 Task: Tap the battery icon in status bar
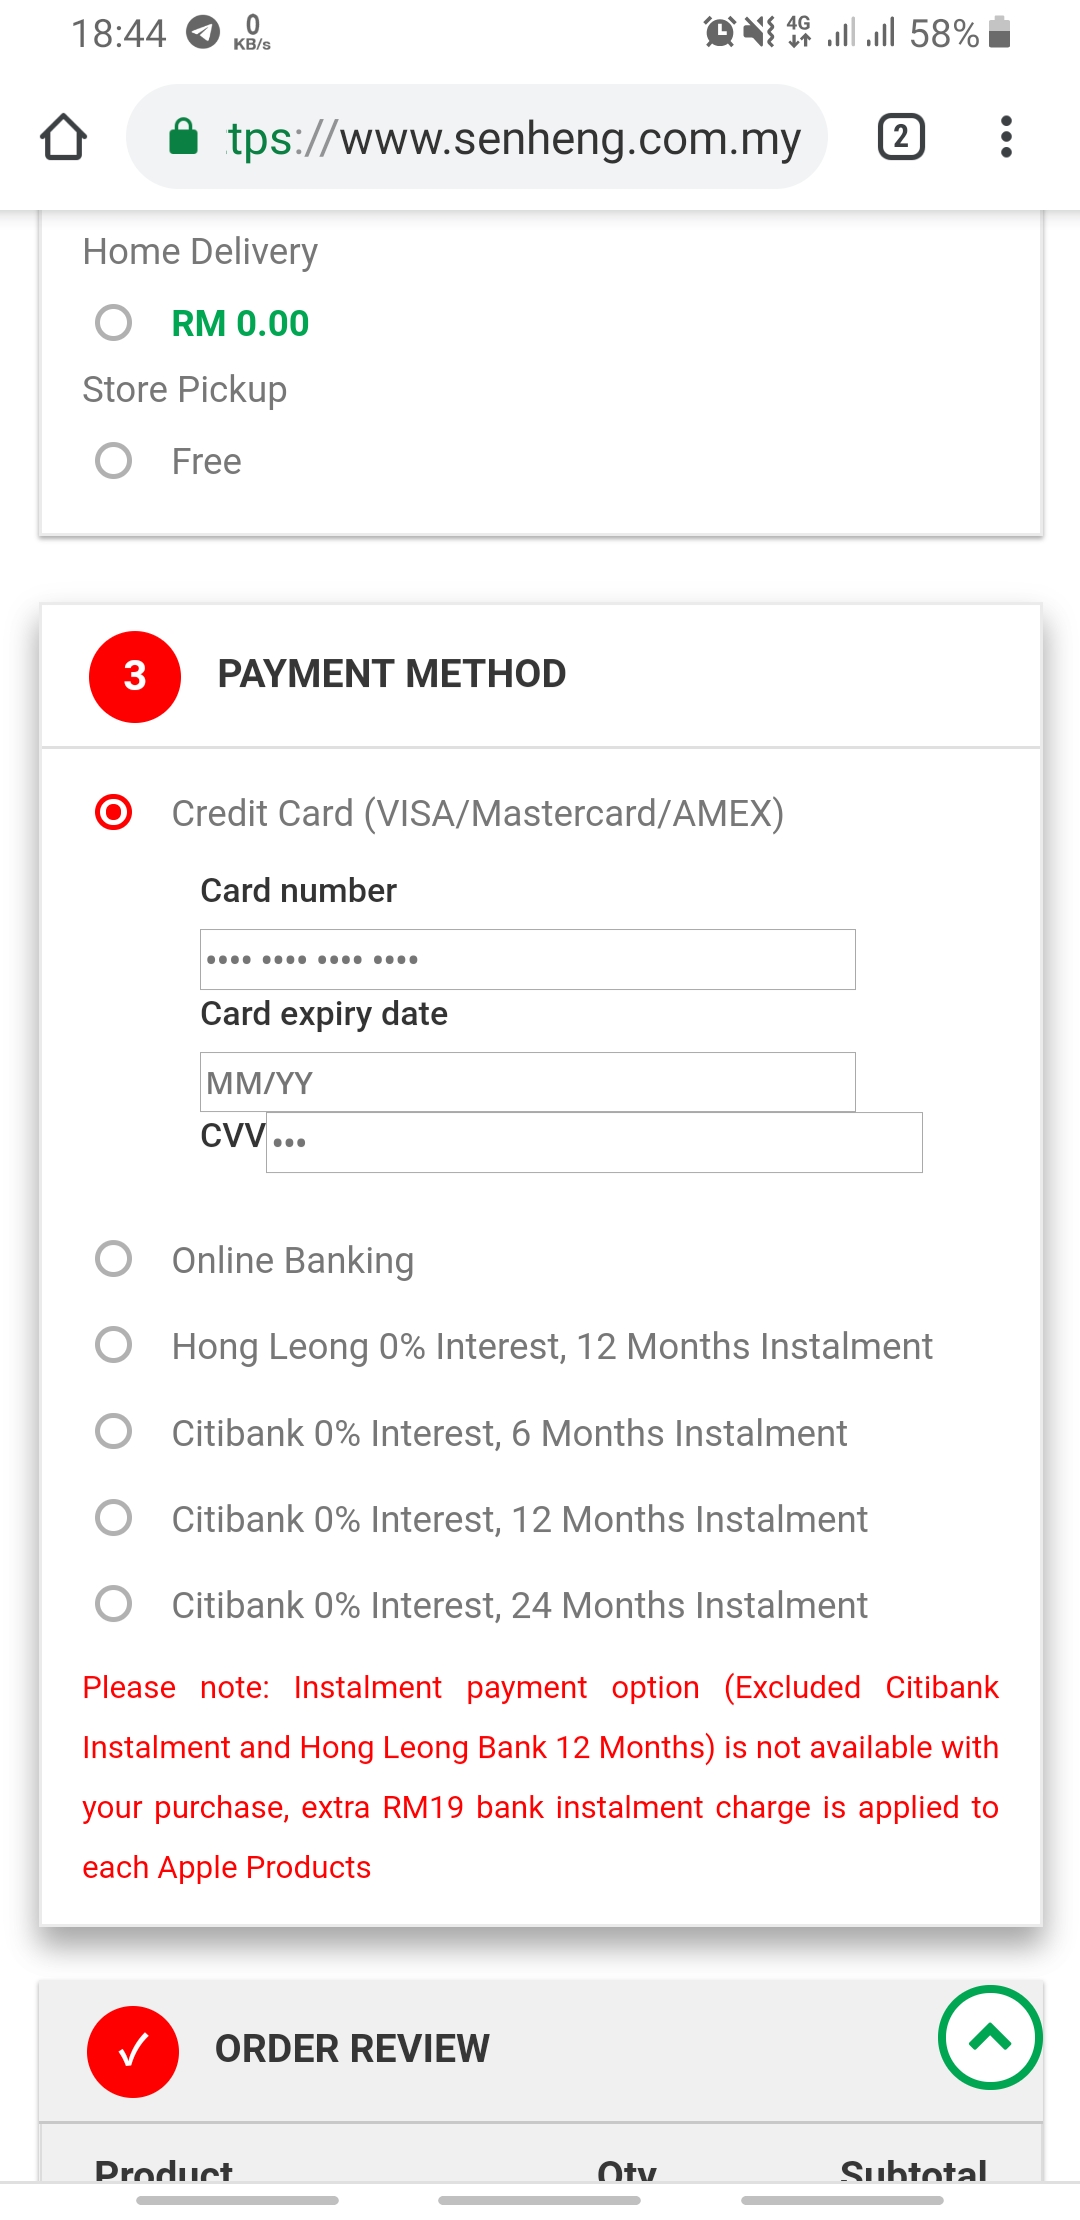click(x=999, y=32)
